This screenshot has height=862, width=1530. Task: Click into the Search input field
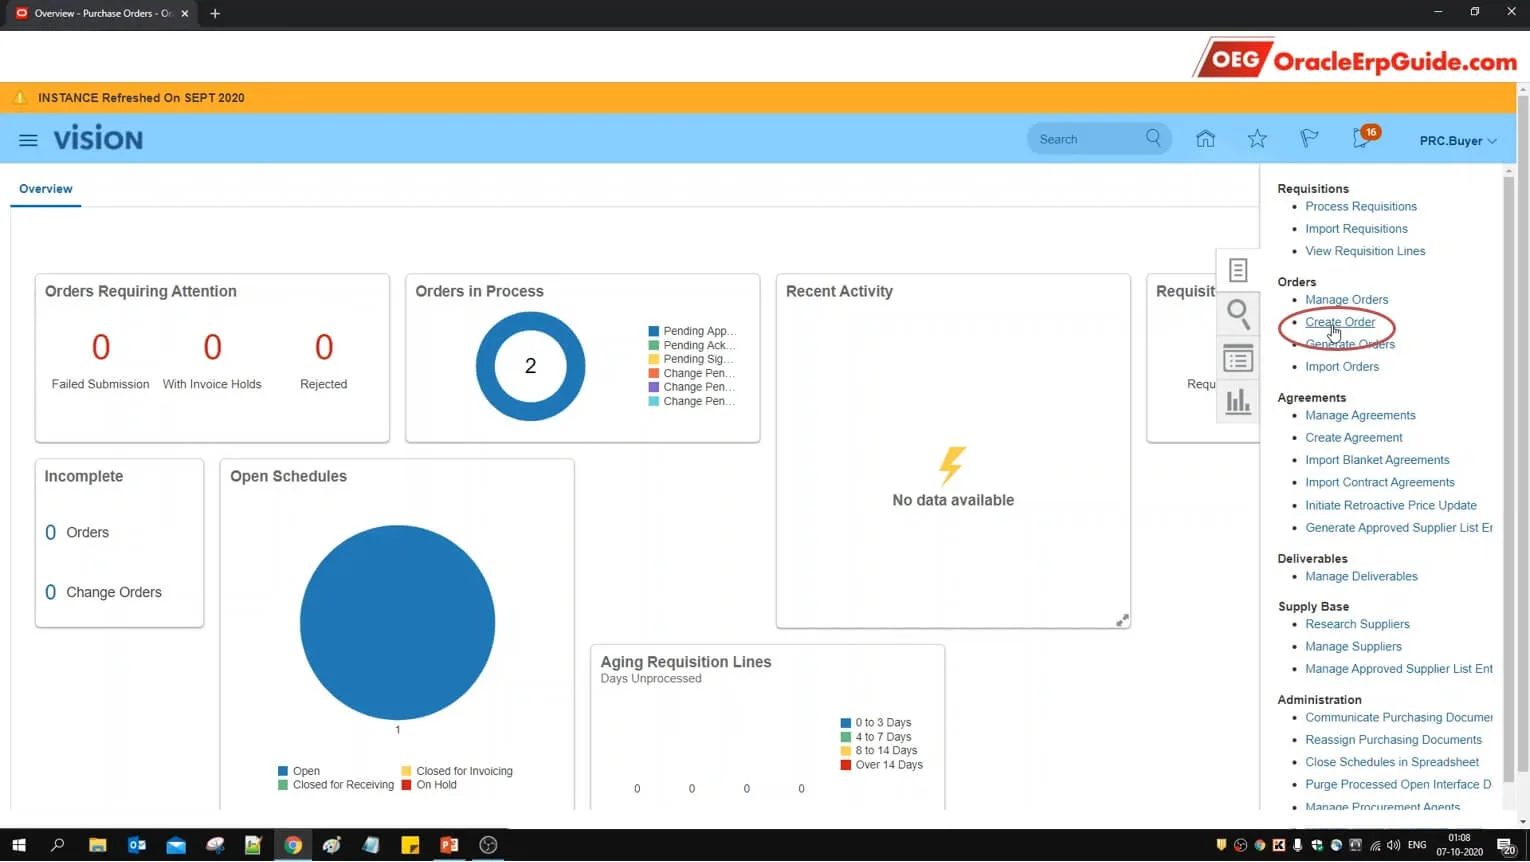coord(1088,139)
